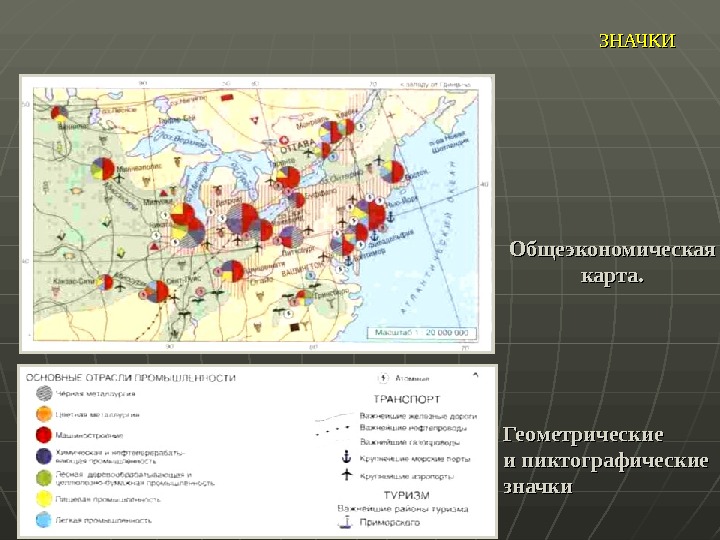The width and height of the screenshot is (720, 540).
Task: Click the airplane airports legend icon
Action: point(347,475)
